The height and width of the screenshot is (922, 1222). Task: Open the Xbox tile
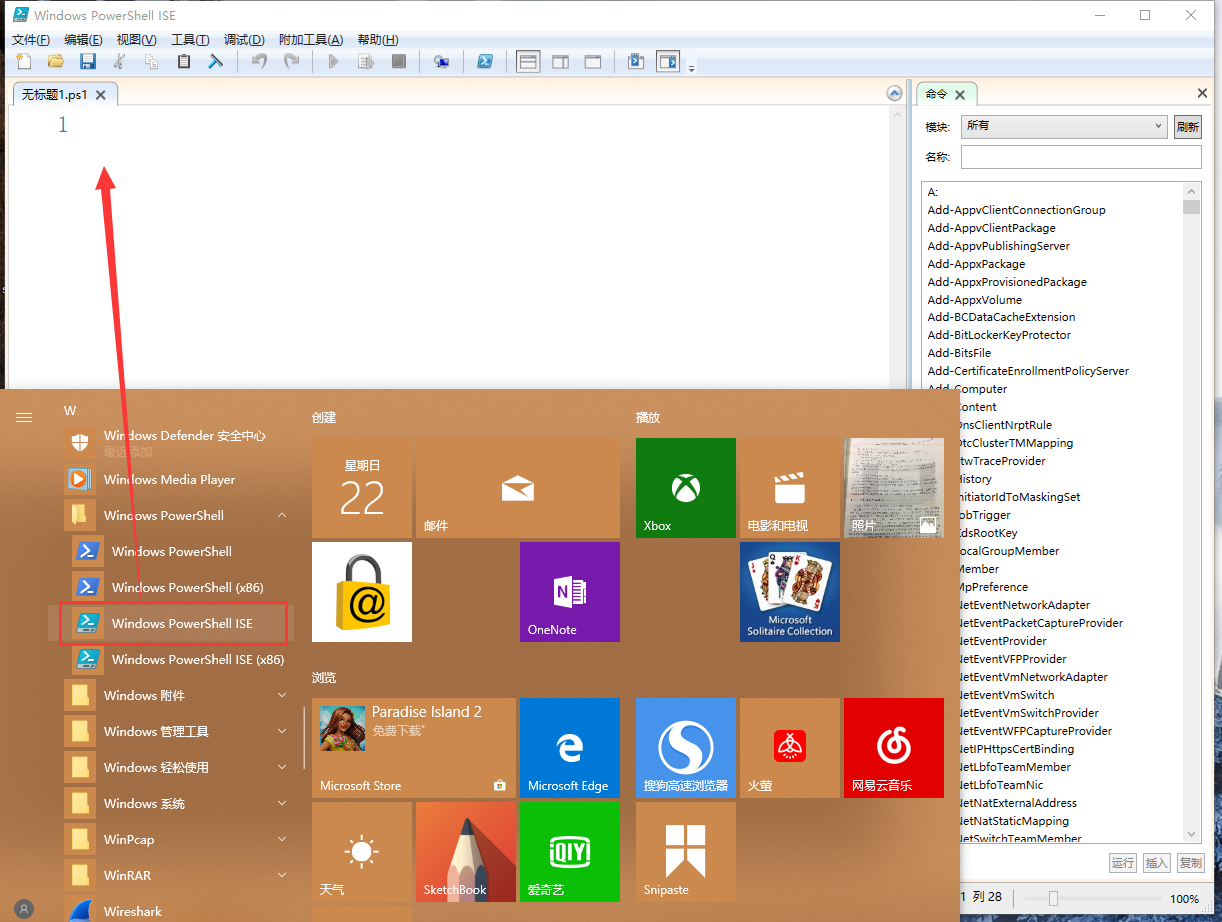[686, 488]
